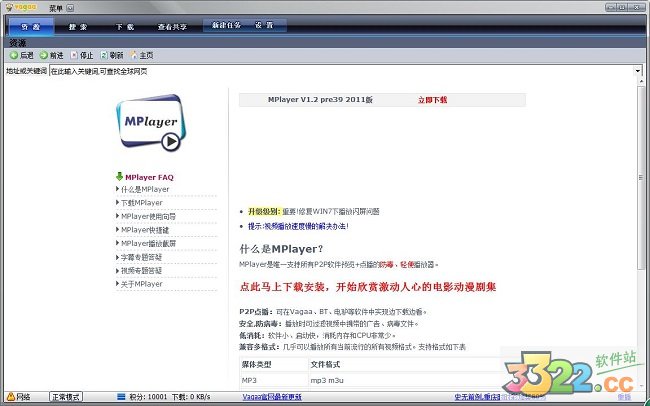The image size is (650, 406).
Task: Open the 什么是MPlayer sidebar link
Action: (145, 189)
